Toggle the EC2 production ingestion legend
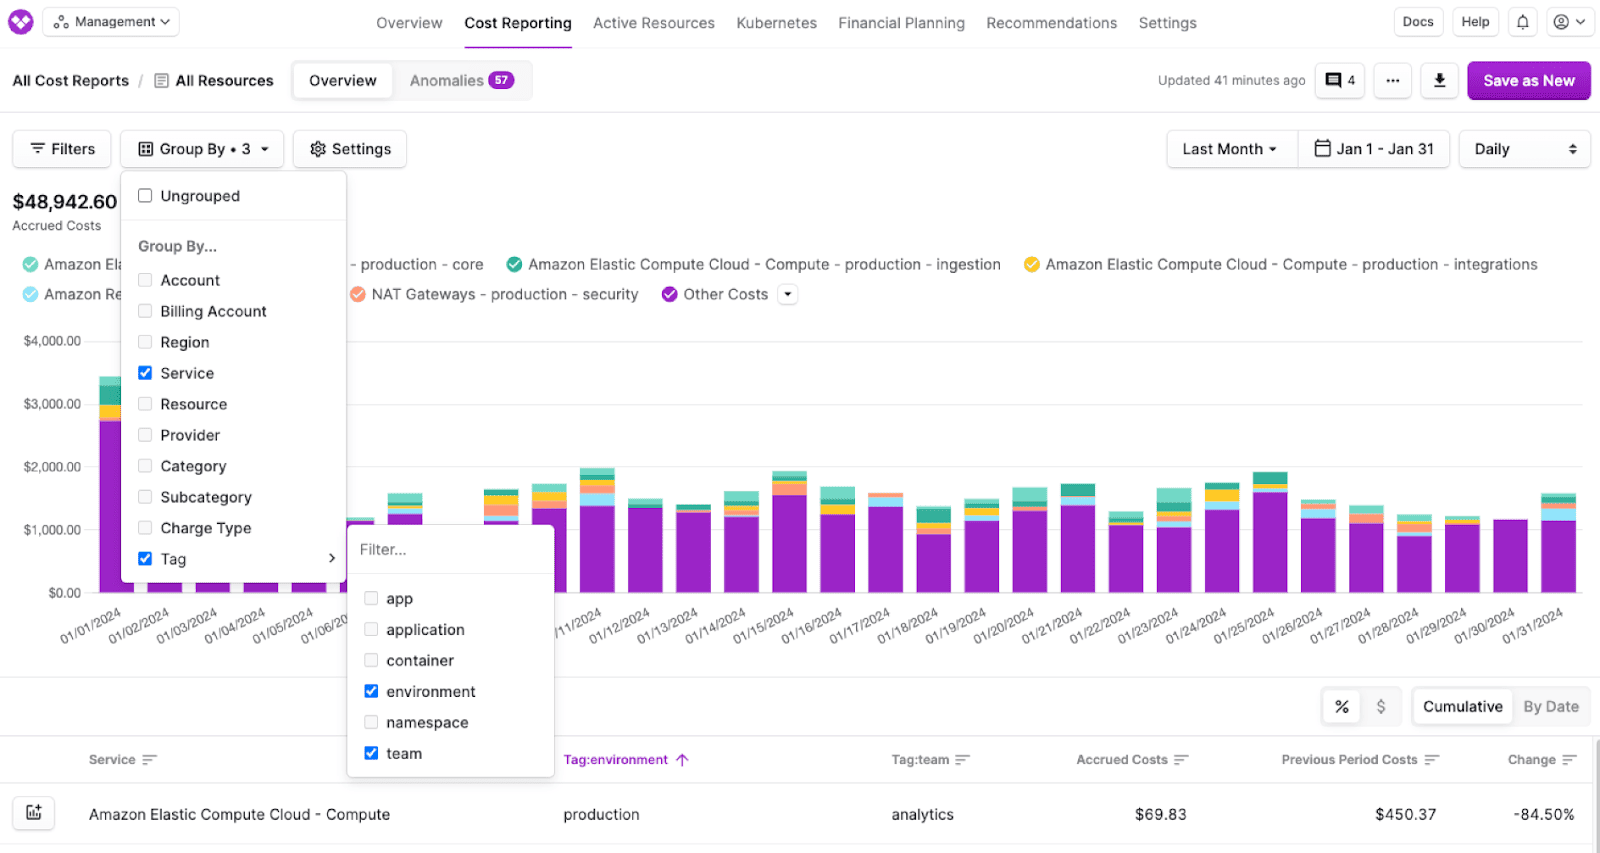This screenshot has height=853, width=1600. pyautogui.click(x=514, y=265)
